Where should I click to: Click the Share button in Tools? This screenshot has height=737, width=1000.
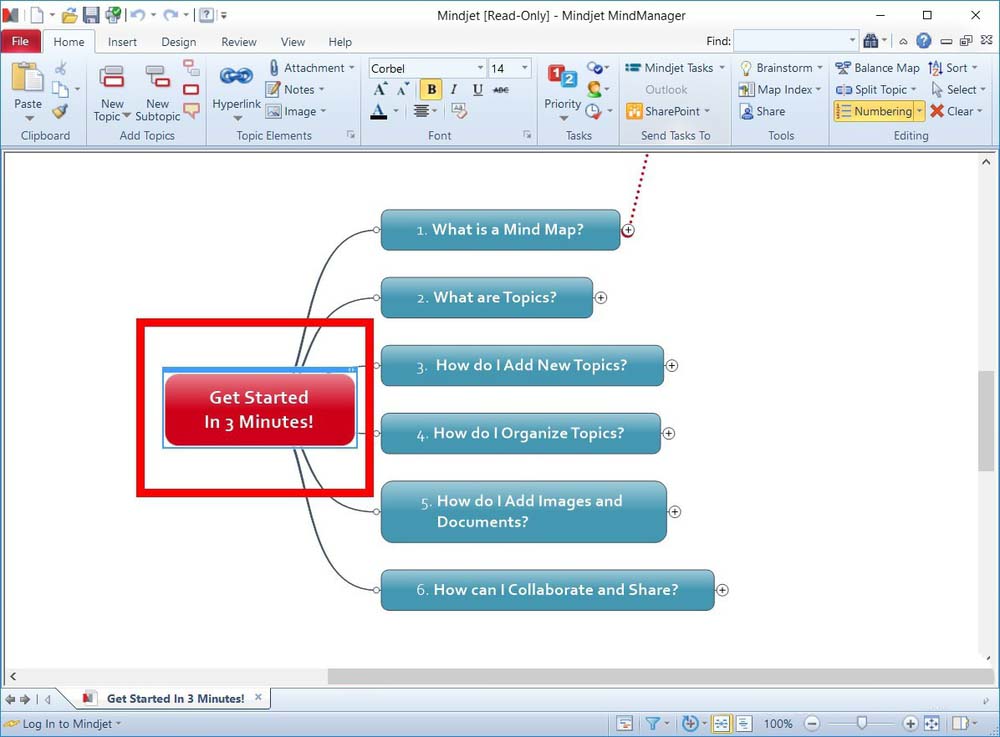click(x=762, y=111)
